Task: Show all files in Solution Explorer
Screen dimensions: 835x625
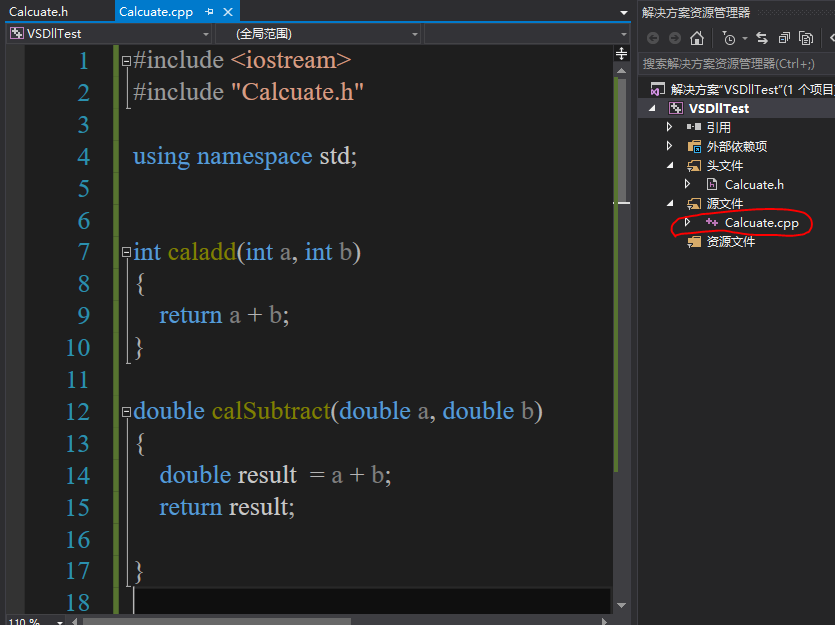Action: 806,38
